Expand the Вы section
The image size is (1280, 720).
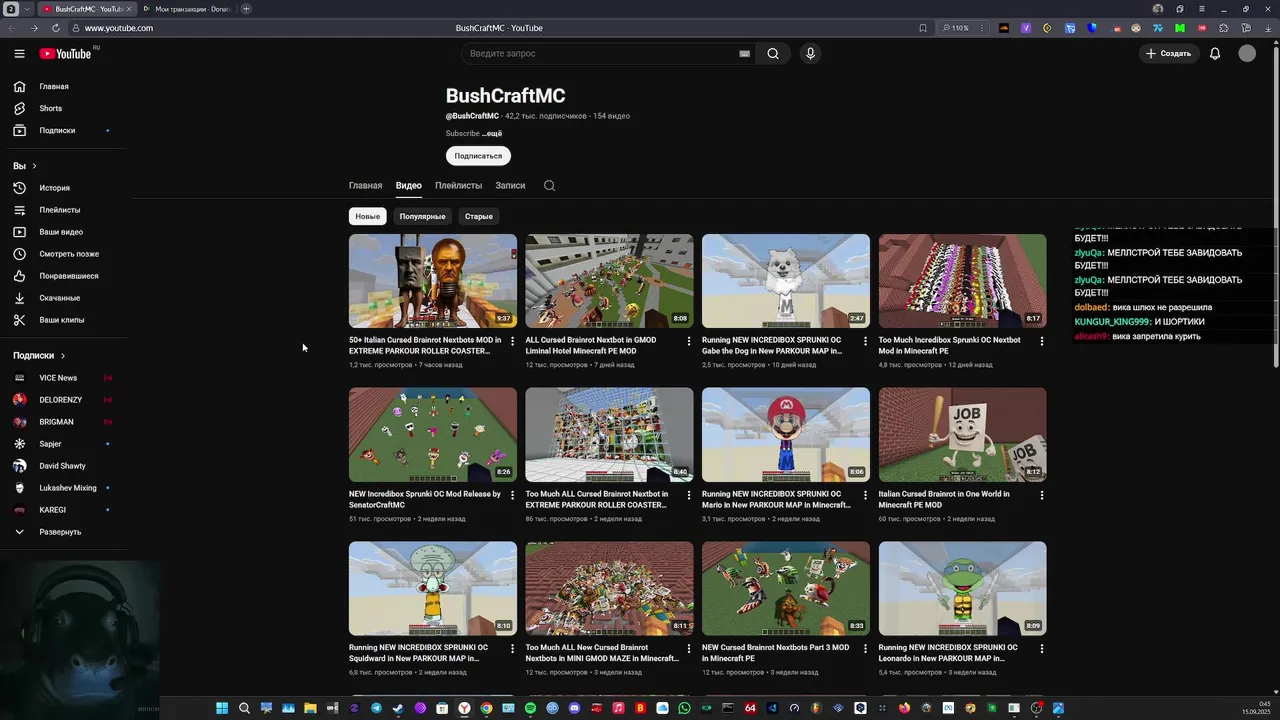tap(25, 166)
